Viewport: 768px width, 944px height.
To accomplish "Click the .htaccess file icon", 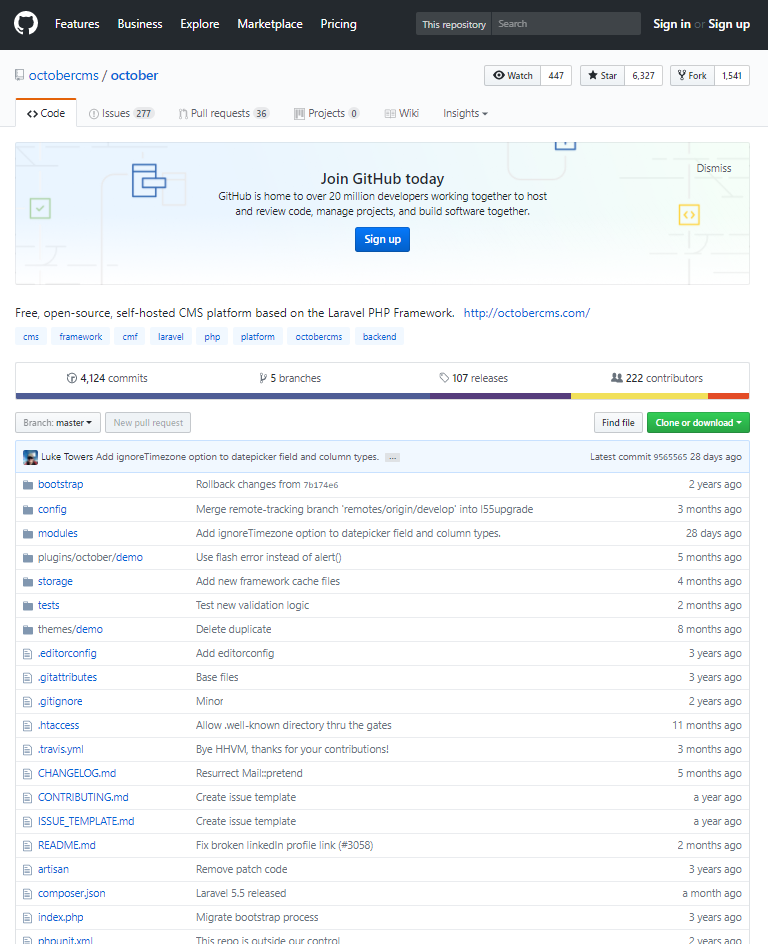I will point(27,726).
